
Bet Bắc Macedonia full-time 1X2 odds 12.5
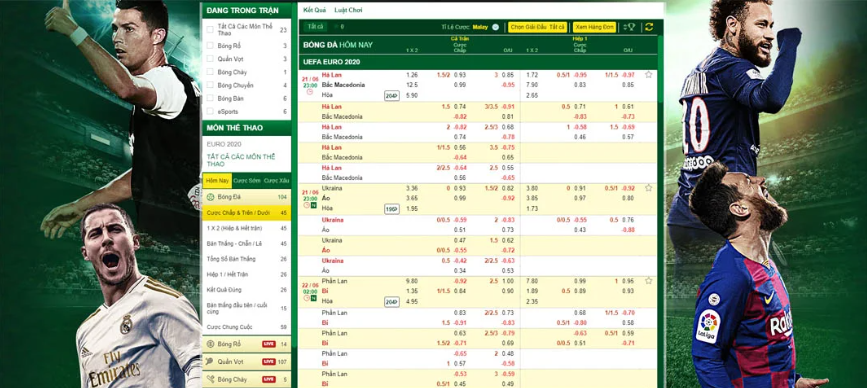coord(412,85)
